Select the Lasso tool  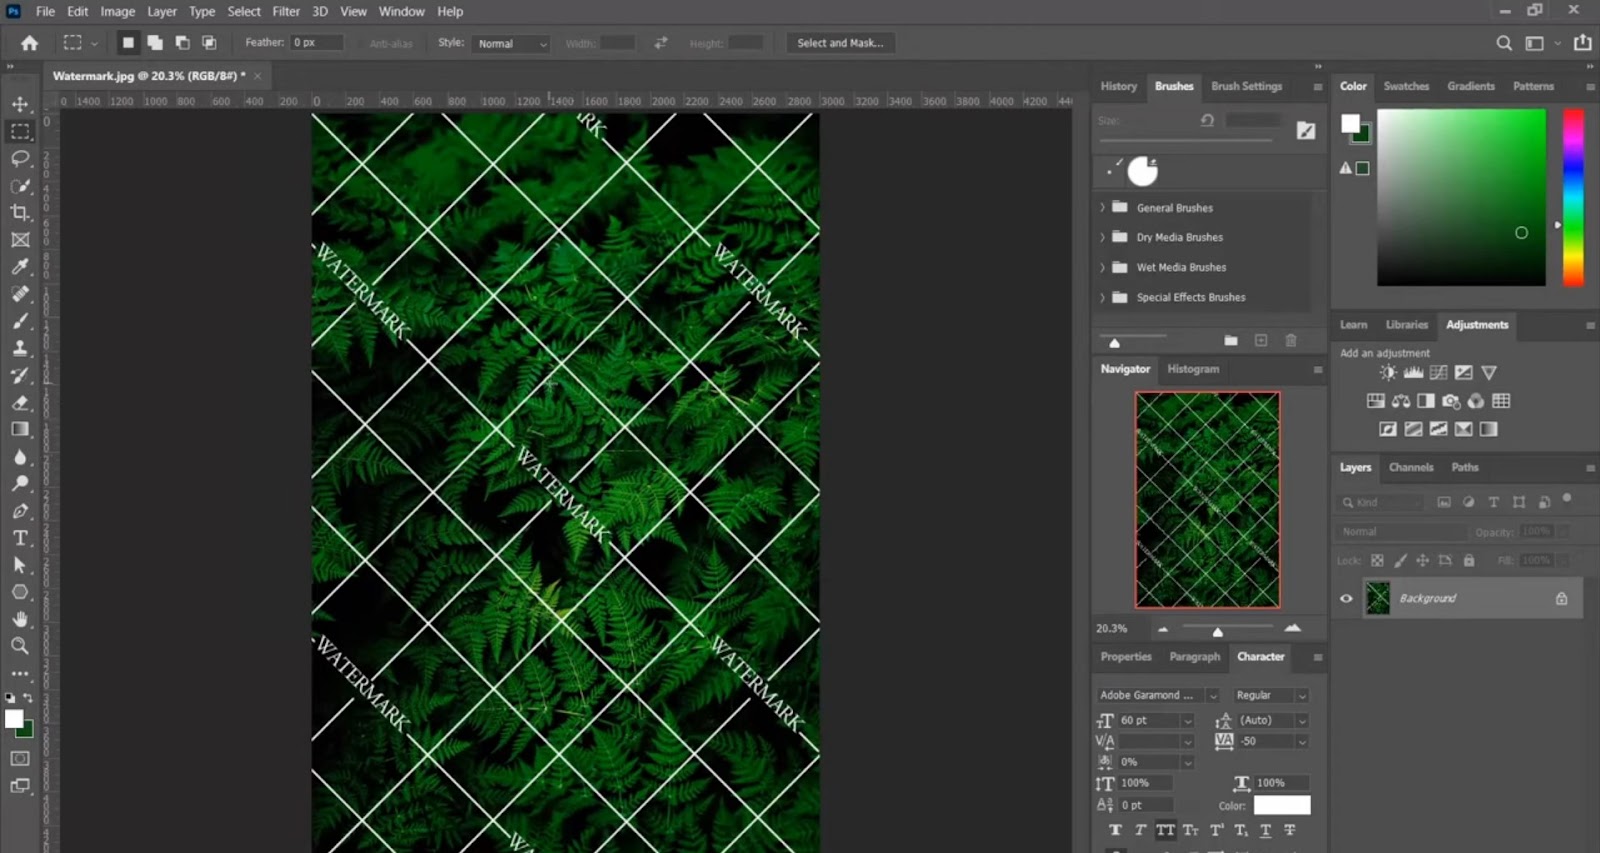coord(20,158)
